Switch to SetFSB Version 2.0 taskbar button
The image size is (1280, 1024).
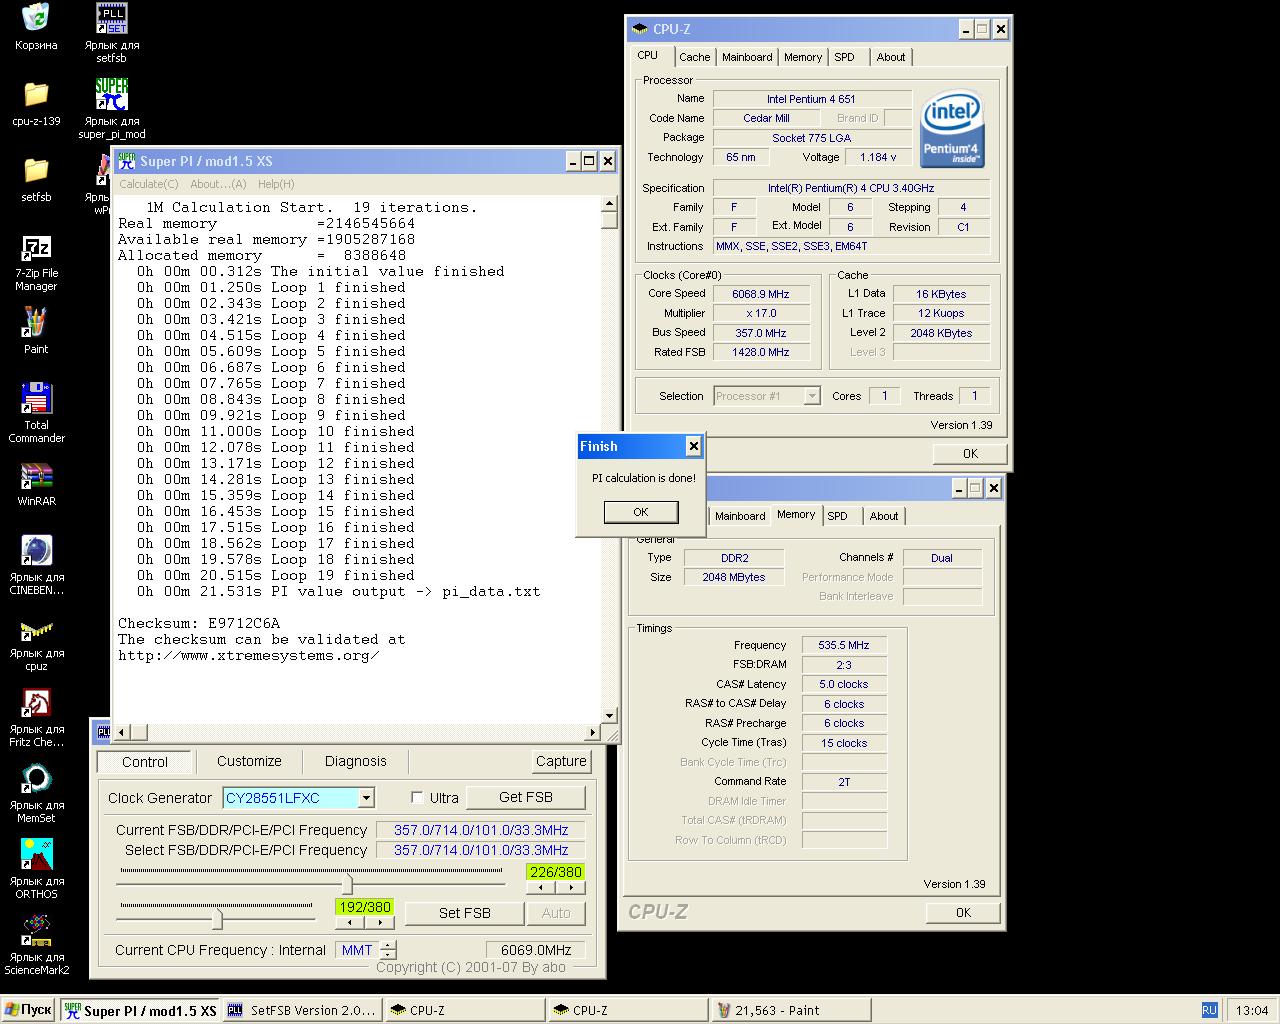click(x=302, y=1011)
